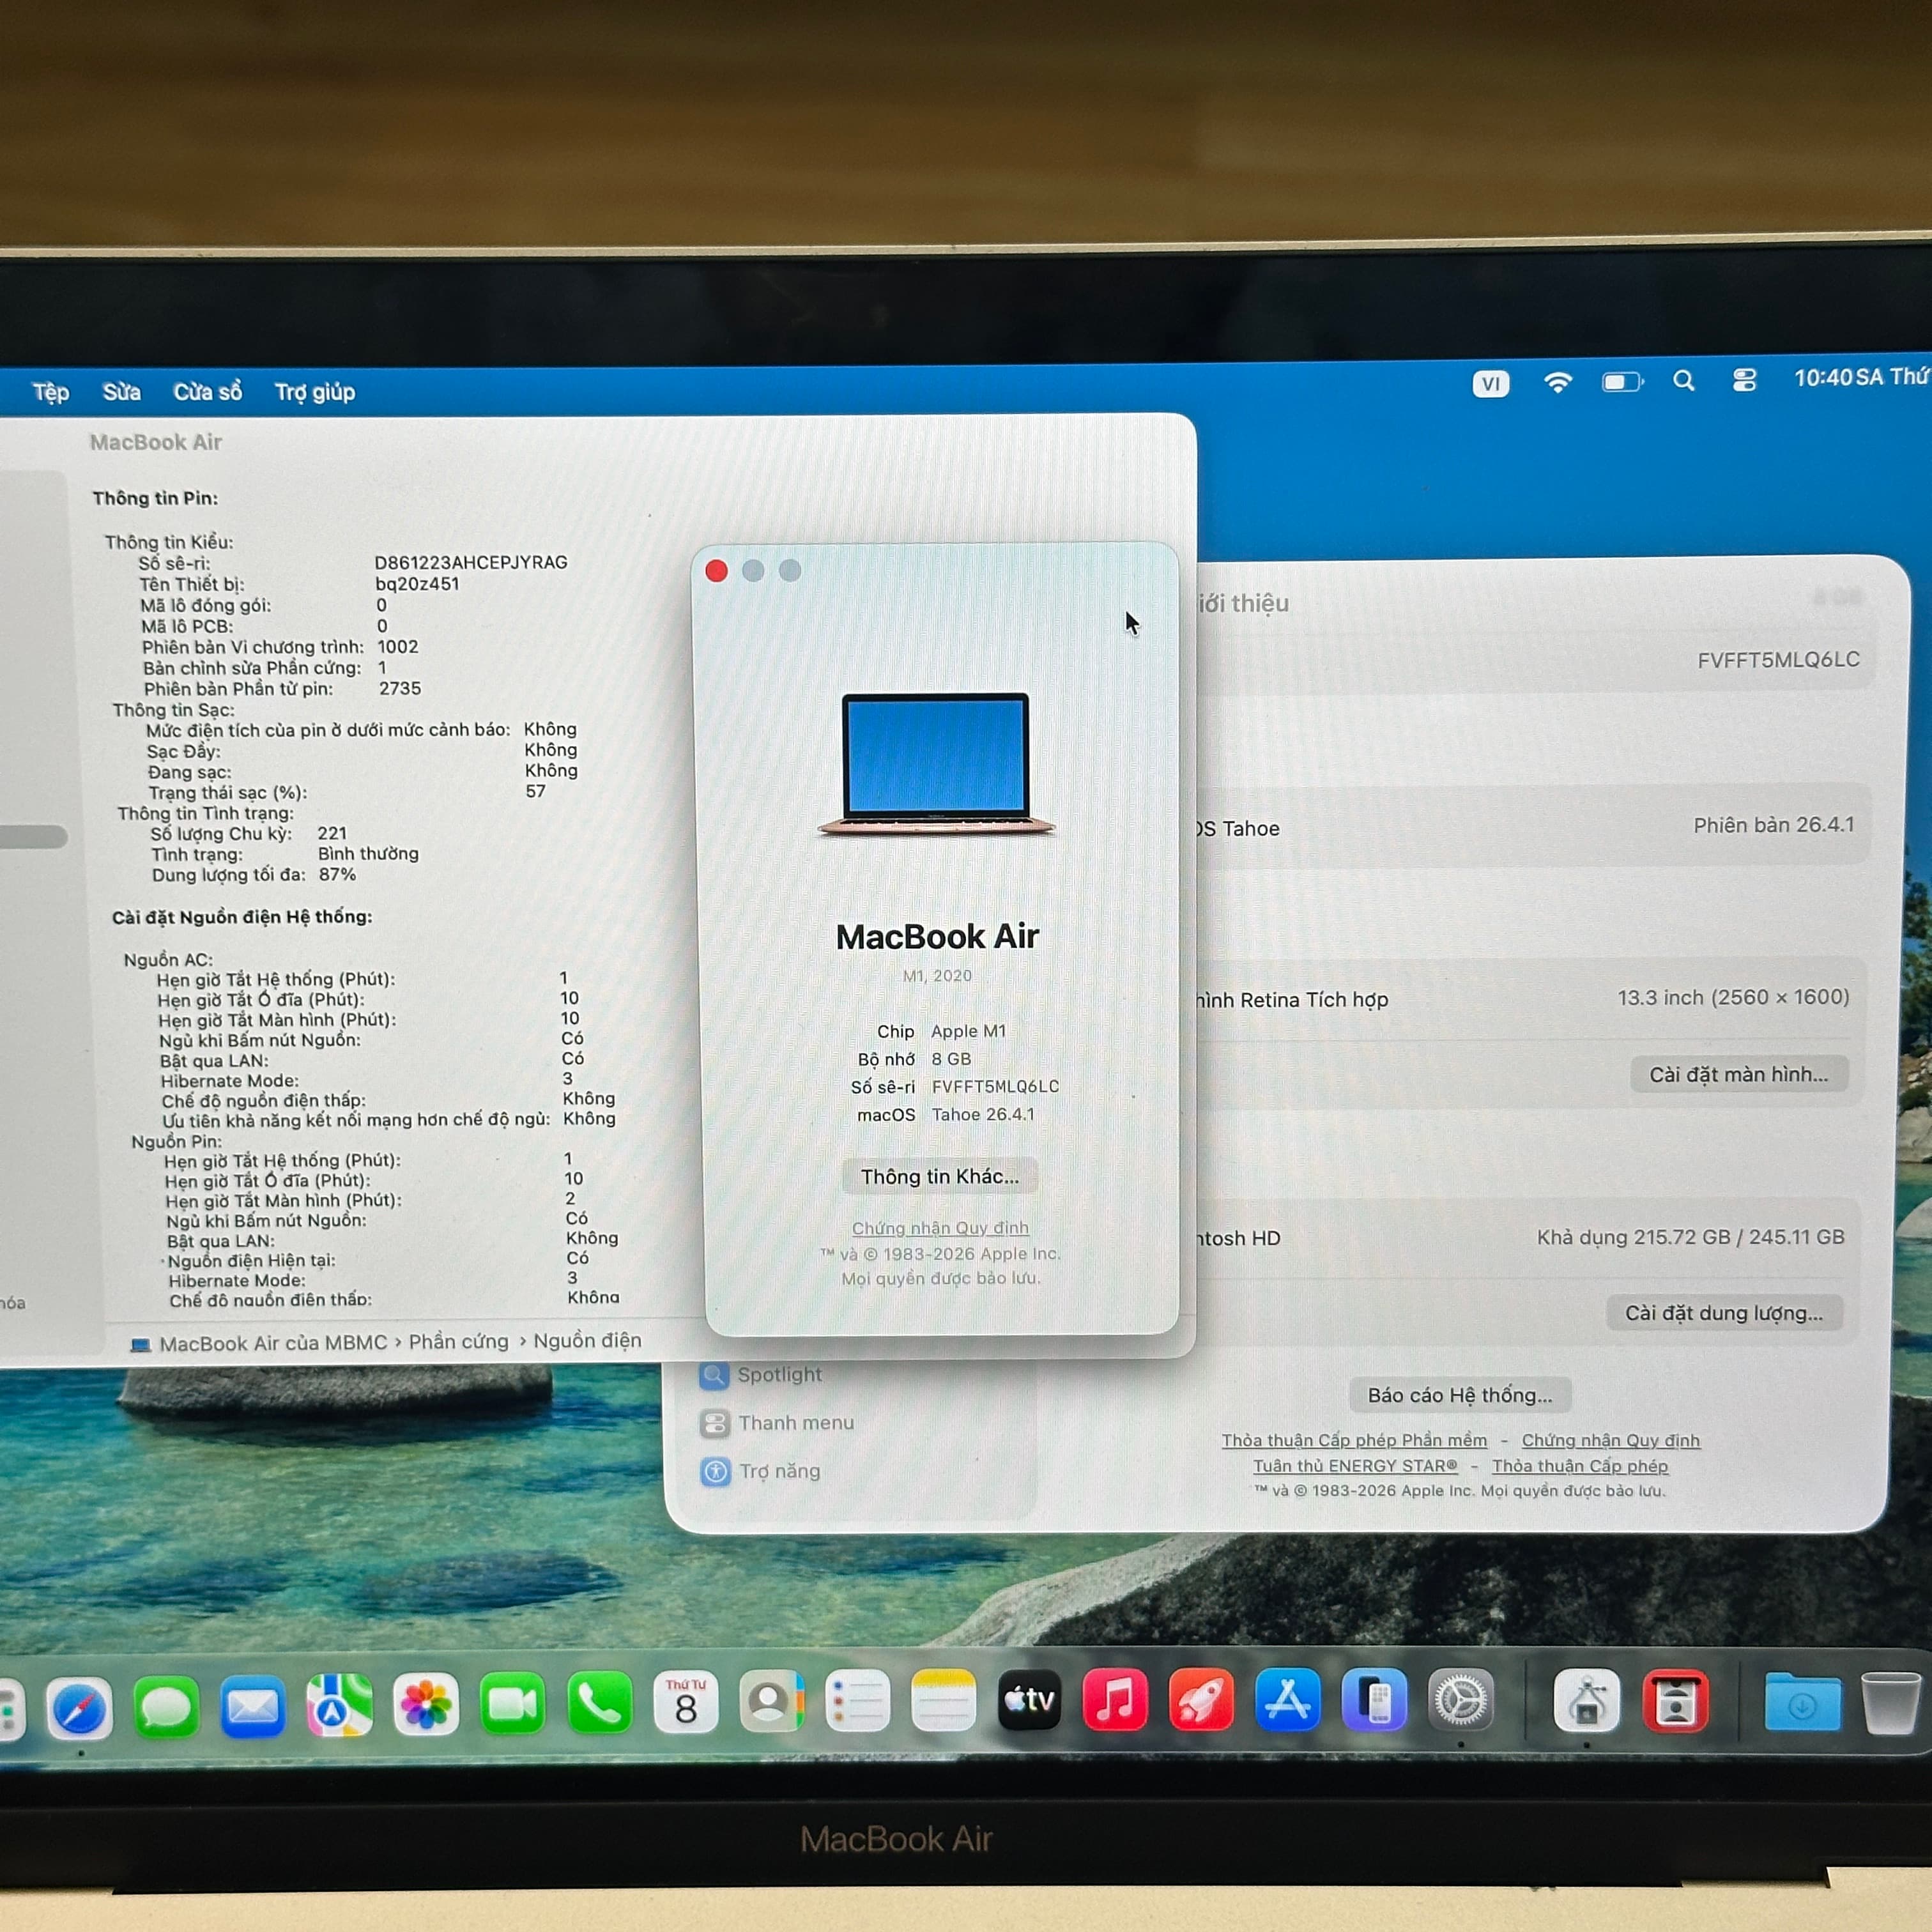1932x1932 pixels.
Task: Open the Tuân thủ ENERGY STAR link
Action: pyautogui.click(x=1355, y=1466)
